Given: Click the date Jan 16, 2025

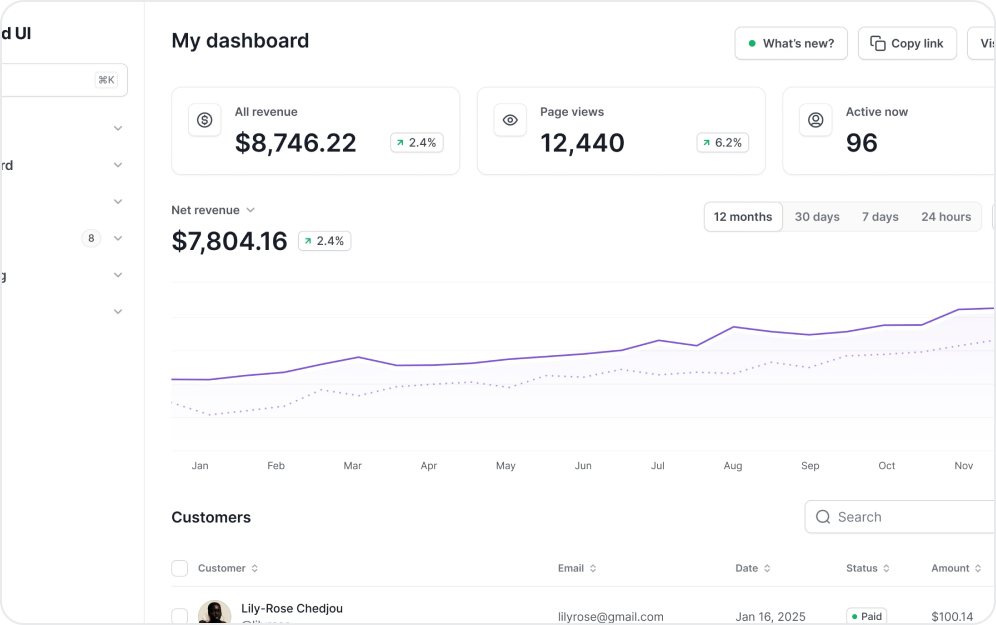Looking at the screenshot, I should [x=771, y=617].
